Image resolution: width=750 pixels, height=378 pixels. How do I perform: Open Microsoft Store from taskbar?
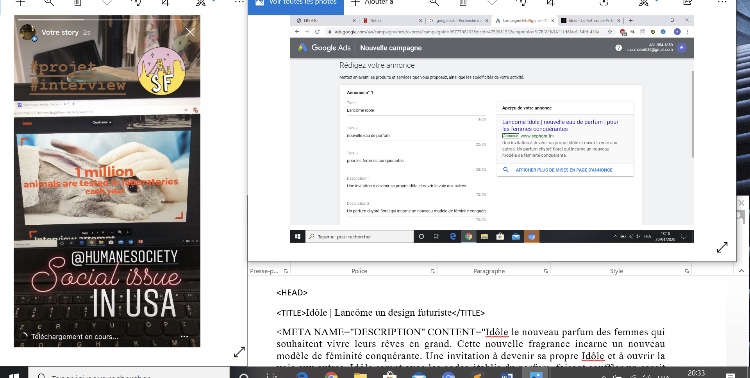point(389,376)
